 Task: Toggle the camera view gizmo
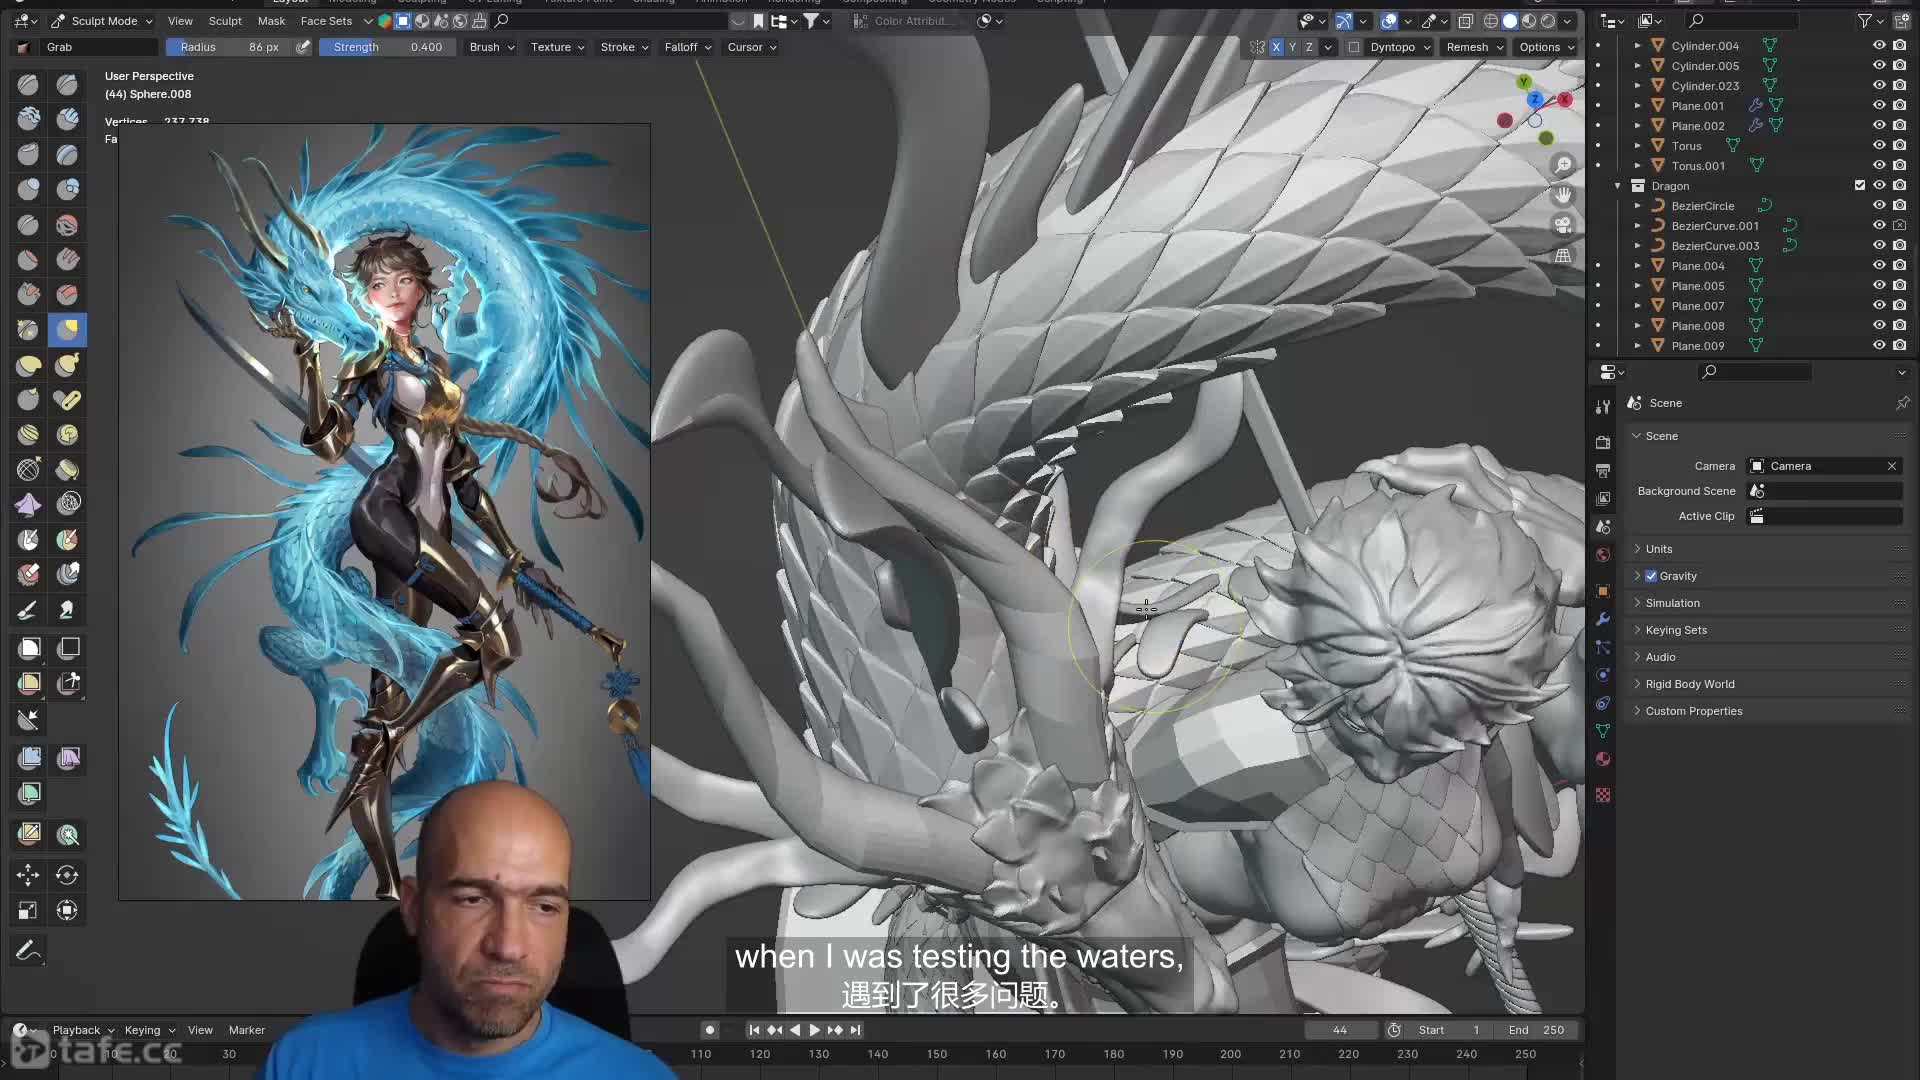coord(1562,225)
